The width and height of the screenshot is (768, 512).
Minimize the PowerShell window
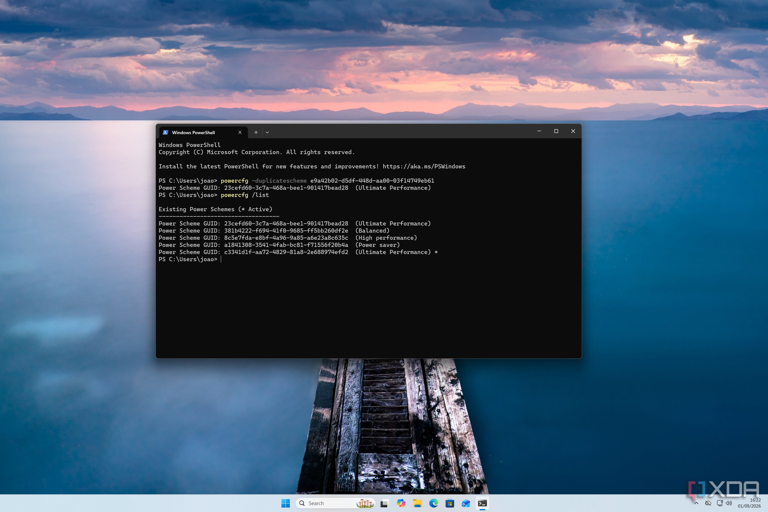[539, 131]
